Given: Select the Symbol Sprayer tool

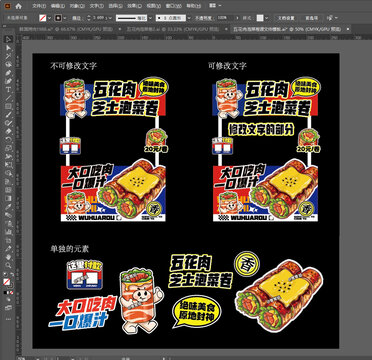Looking at the screenshot, I should coord(8,223).
